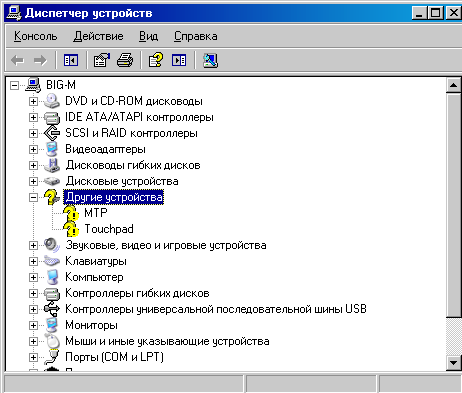Click the Forward arrow toolbar icon

[40, 61]
